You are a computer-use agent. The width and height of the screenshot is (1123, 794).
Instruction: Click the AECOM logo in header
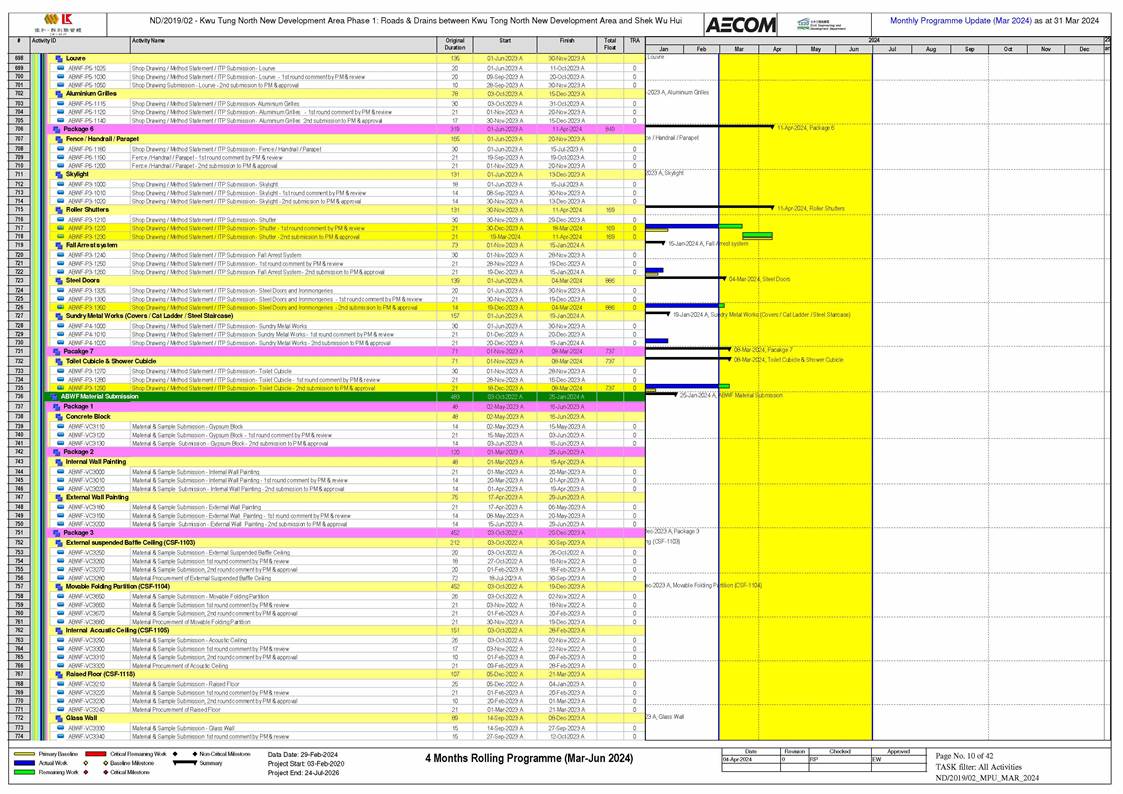coord(739,25)
